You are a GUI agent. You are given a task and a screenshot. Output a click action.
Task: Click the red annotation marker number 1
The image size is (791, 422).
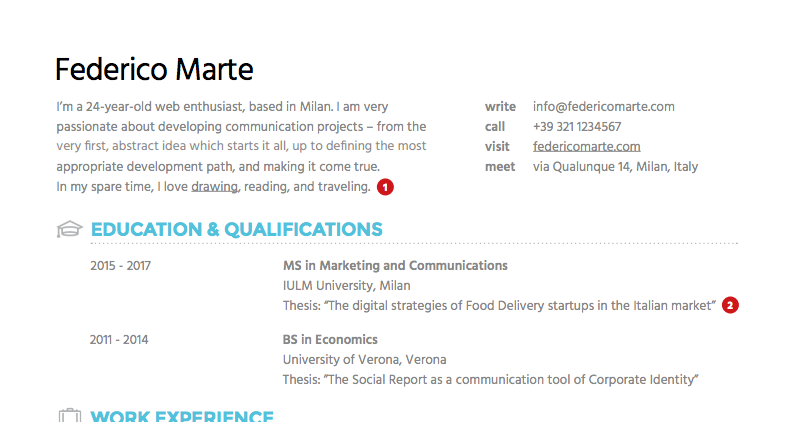[x=385, y=187]
